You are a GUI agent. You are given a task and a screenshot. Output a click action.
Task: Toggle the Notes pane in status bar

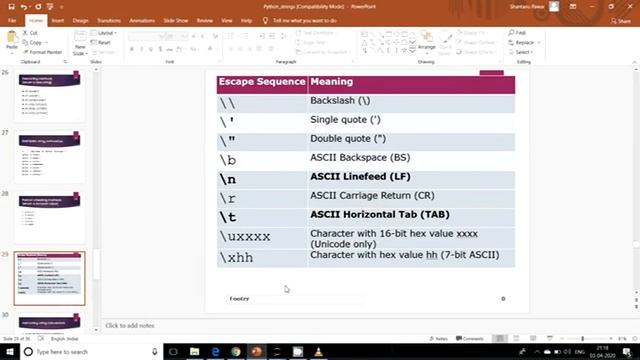[438, 338]
